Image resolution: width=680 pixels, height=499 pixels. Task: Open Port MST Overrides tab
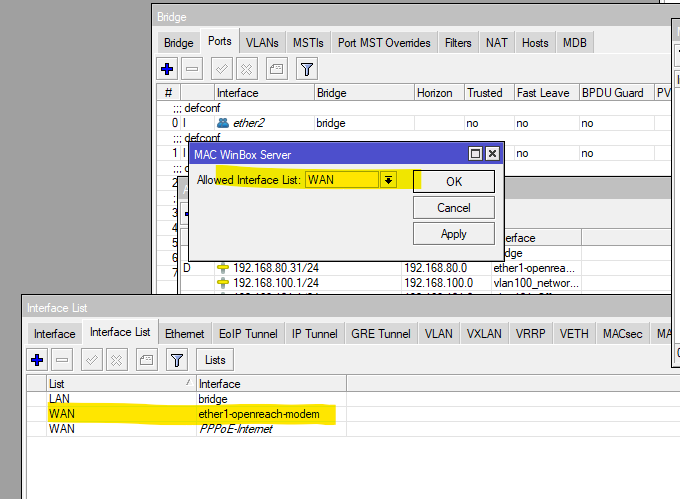click(x=384, y=43)
